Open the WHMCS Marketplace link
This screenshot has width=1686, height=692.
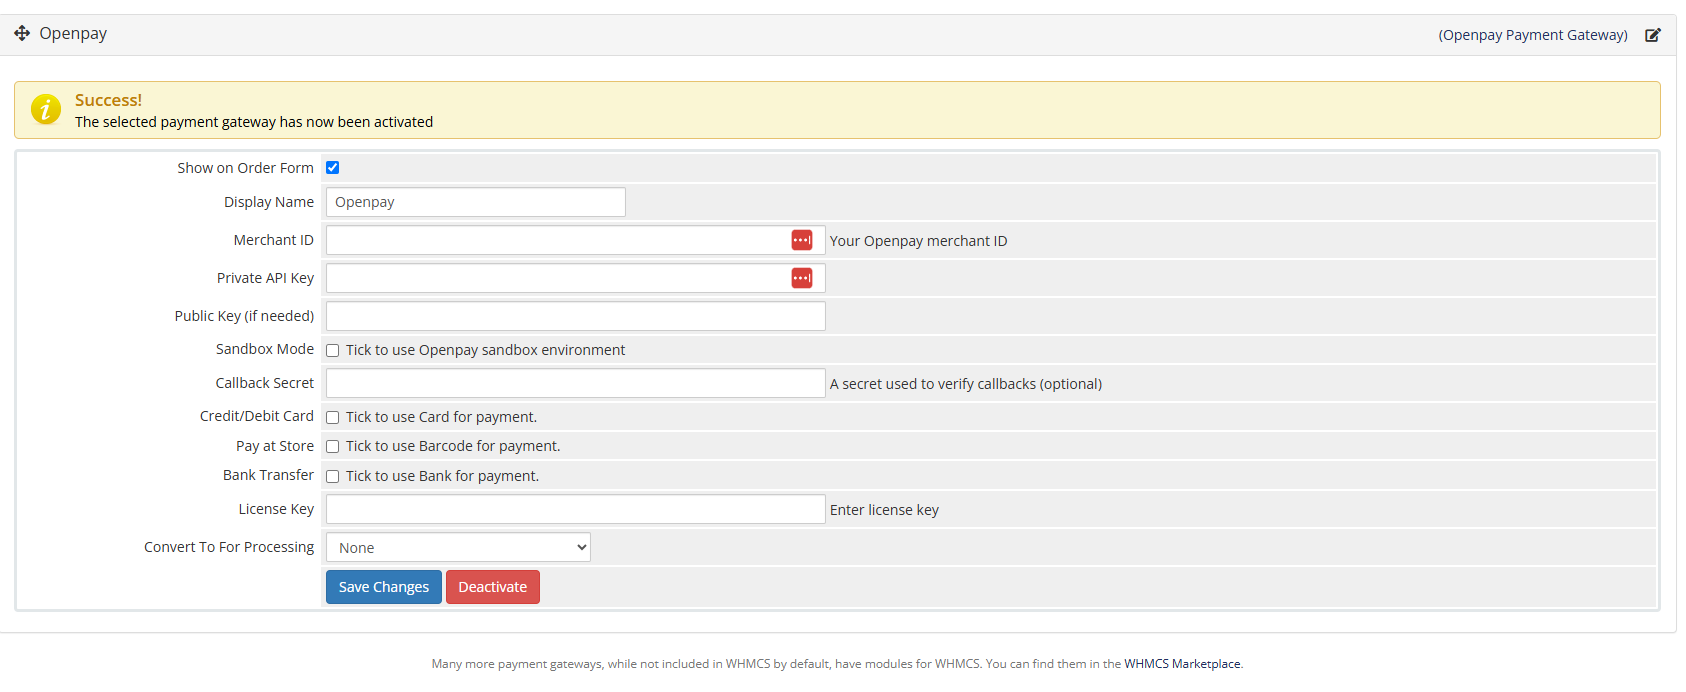tap(1182, 664)
